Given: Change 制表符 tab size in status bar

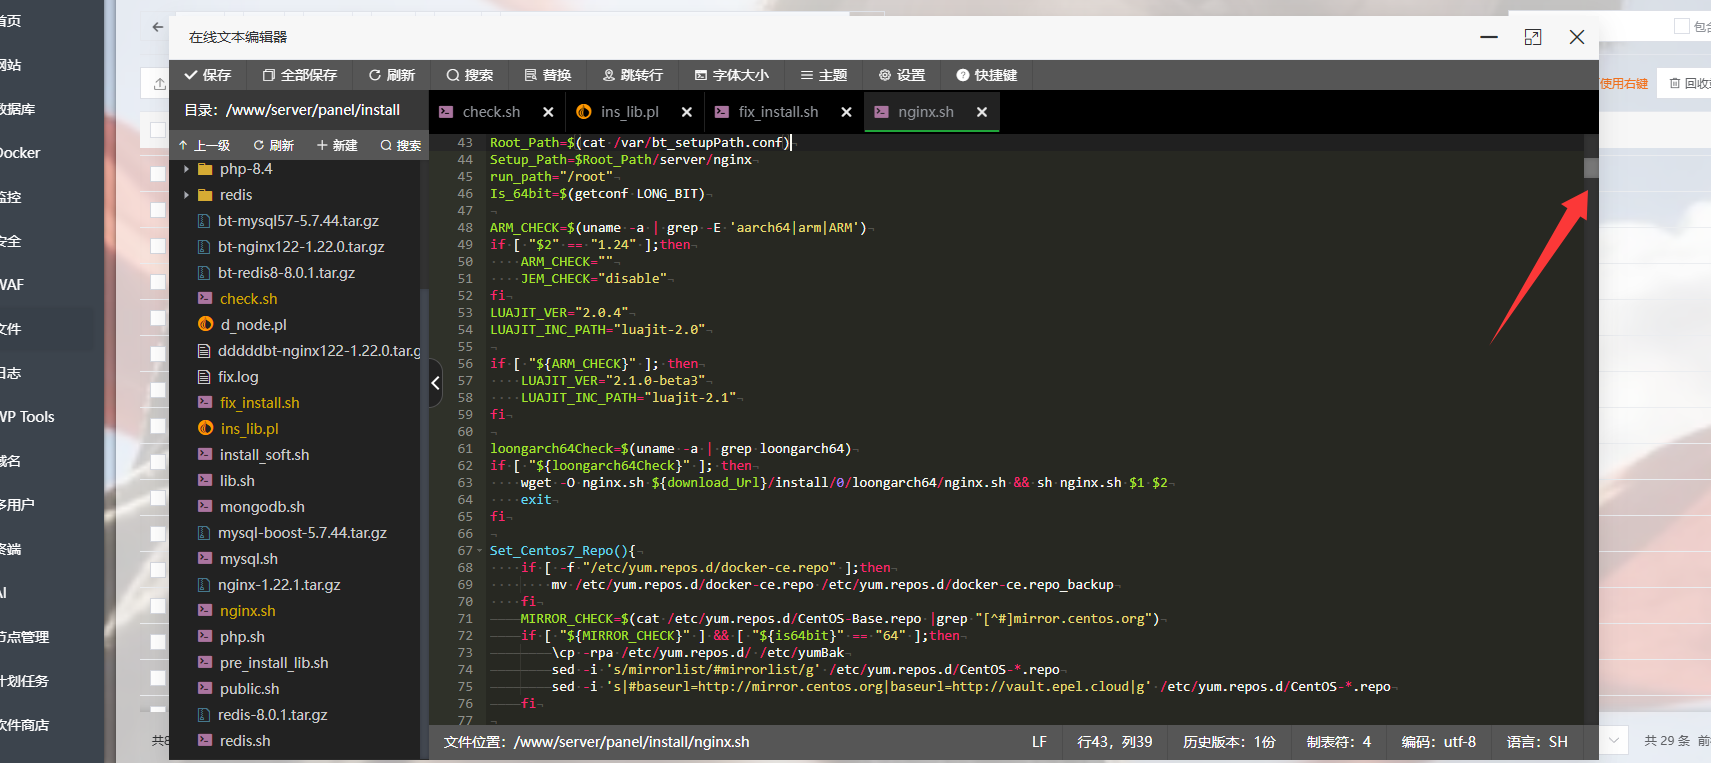Looking at the screenshot, I should (x=1339, y=742).
